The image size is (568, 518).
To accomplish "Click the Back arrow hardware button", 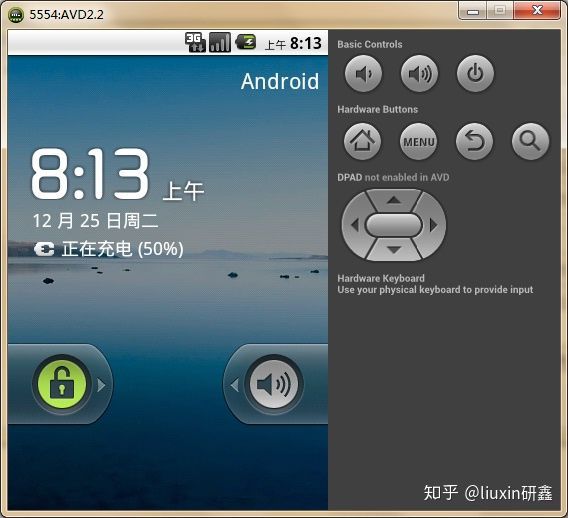I will click(x=475, y=141).
